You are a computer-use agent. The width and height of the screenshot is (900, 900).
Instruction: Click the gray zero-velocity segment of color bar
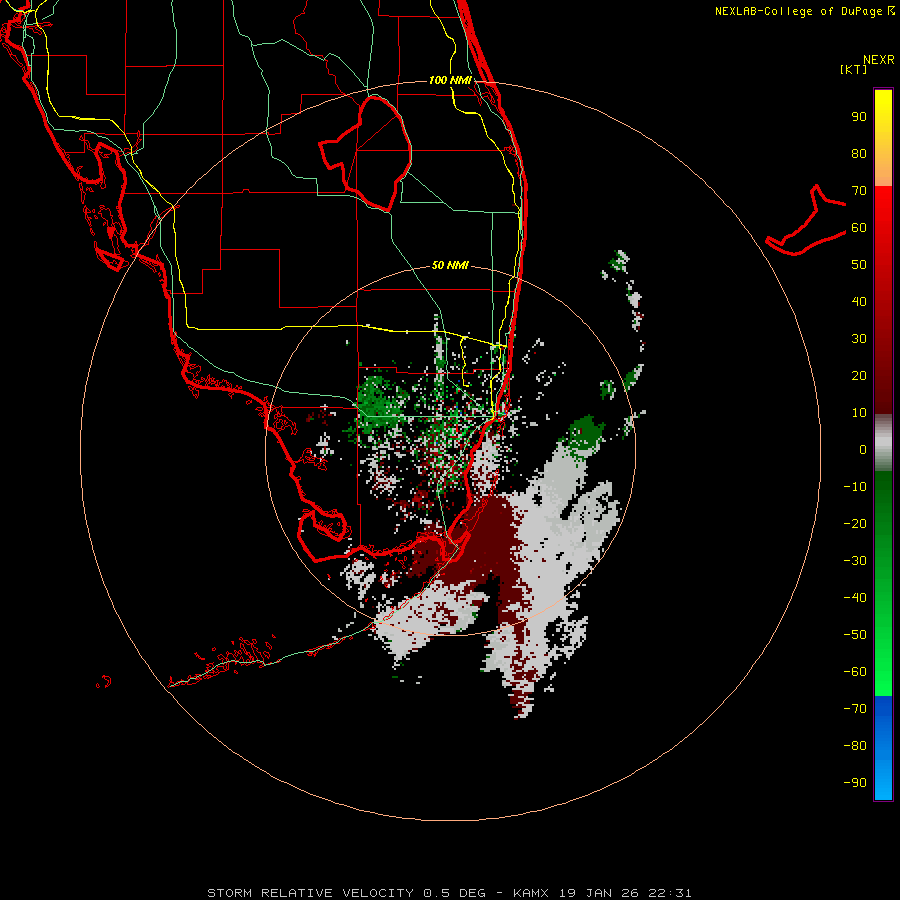[x=883, y=443]
